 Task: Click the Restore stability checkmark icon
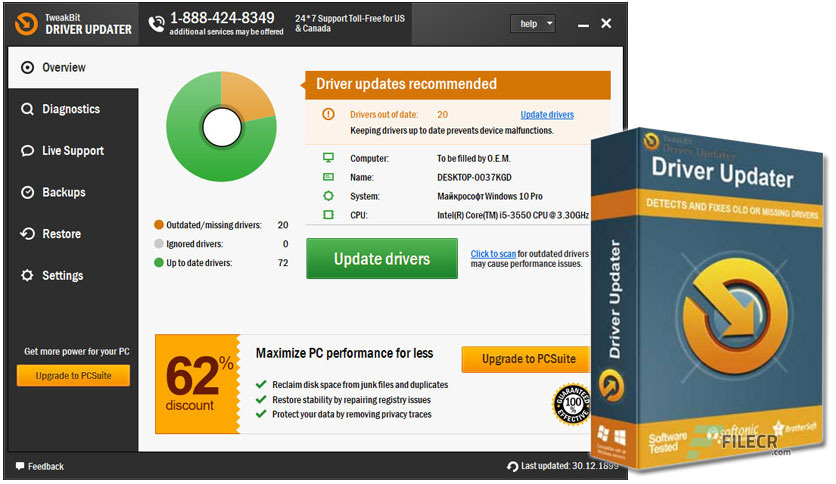[x=261, y=399]
